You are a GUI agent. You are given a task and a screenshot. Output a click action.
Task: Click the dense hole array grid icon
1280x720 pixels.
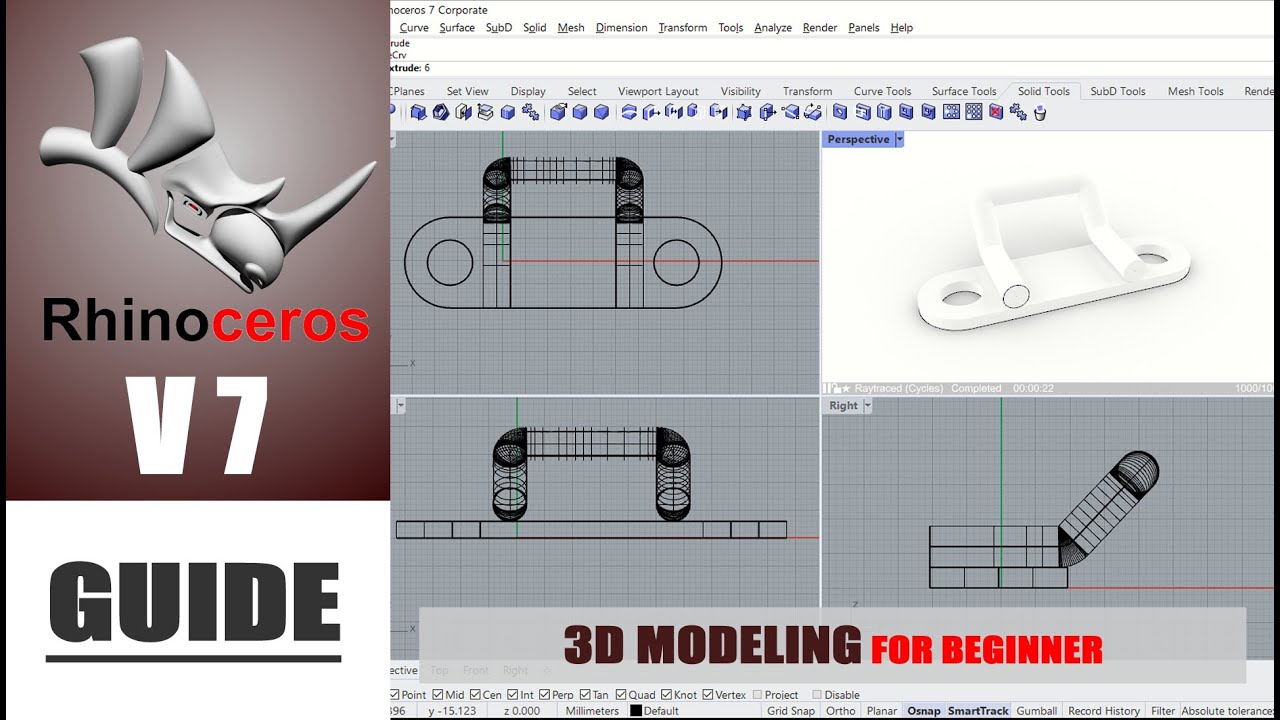tap(974, 112)
